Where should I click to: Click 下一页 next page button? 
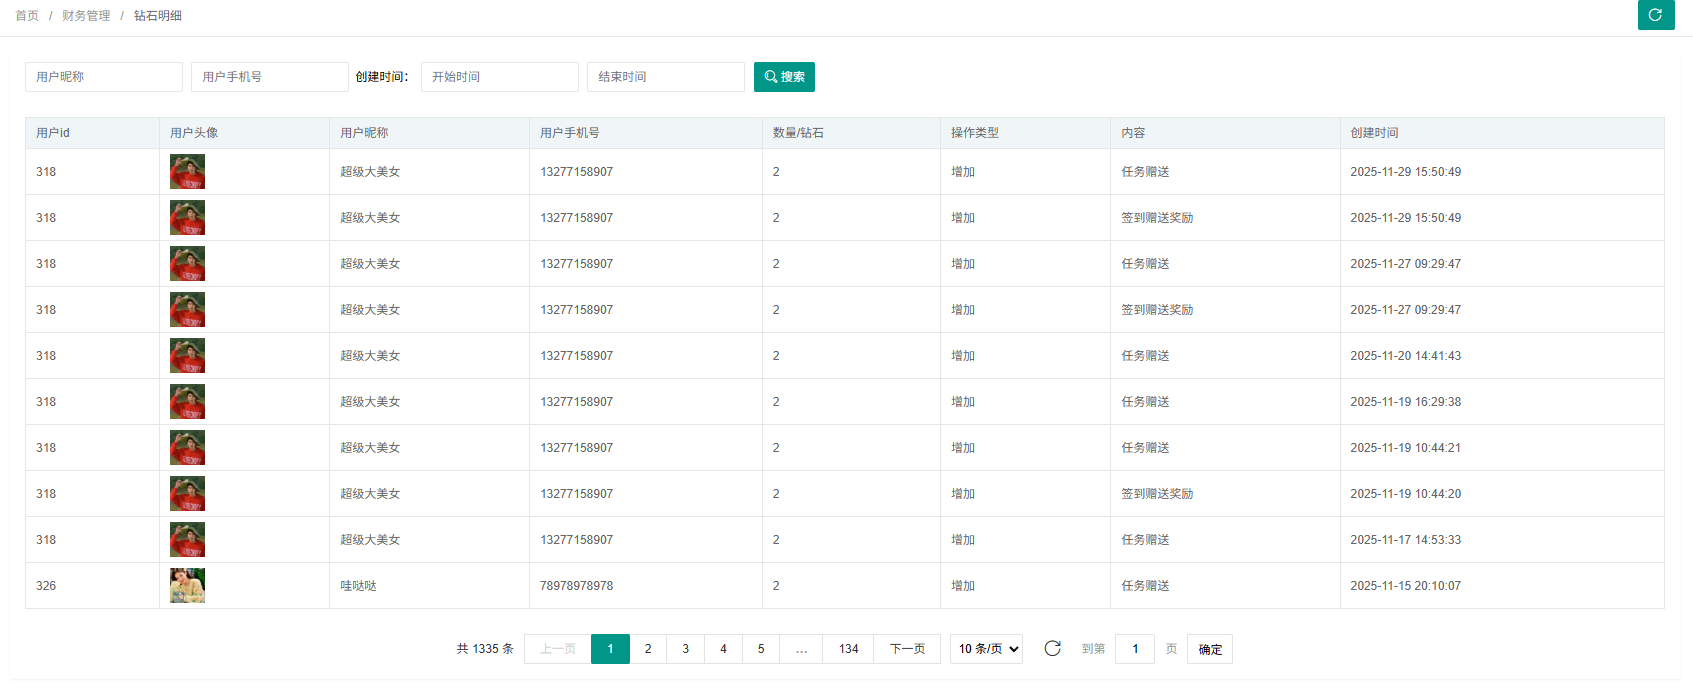coord(907,649)
